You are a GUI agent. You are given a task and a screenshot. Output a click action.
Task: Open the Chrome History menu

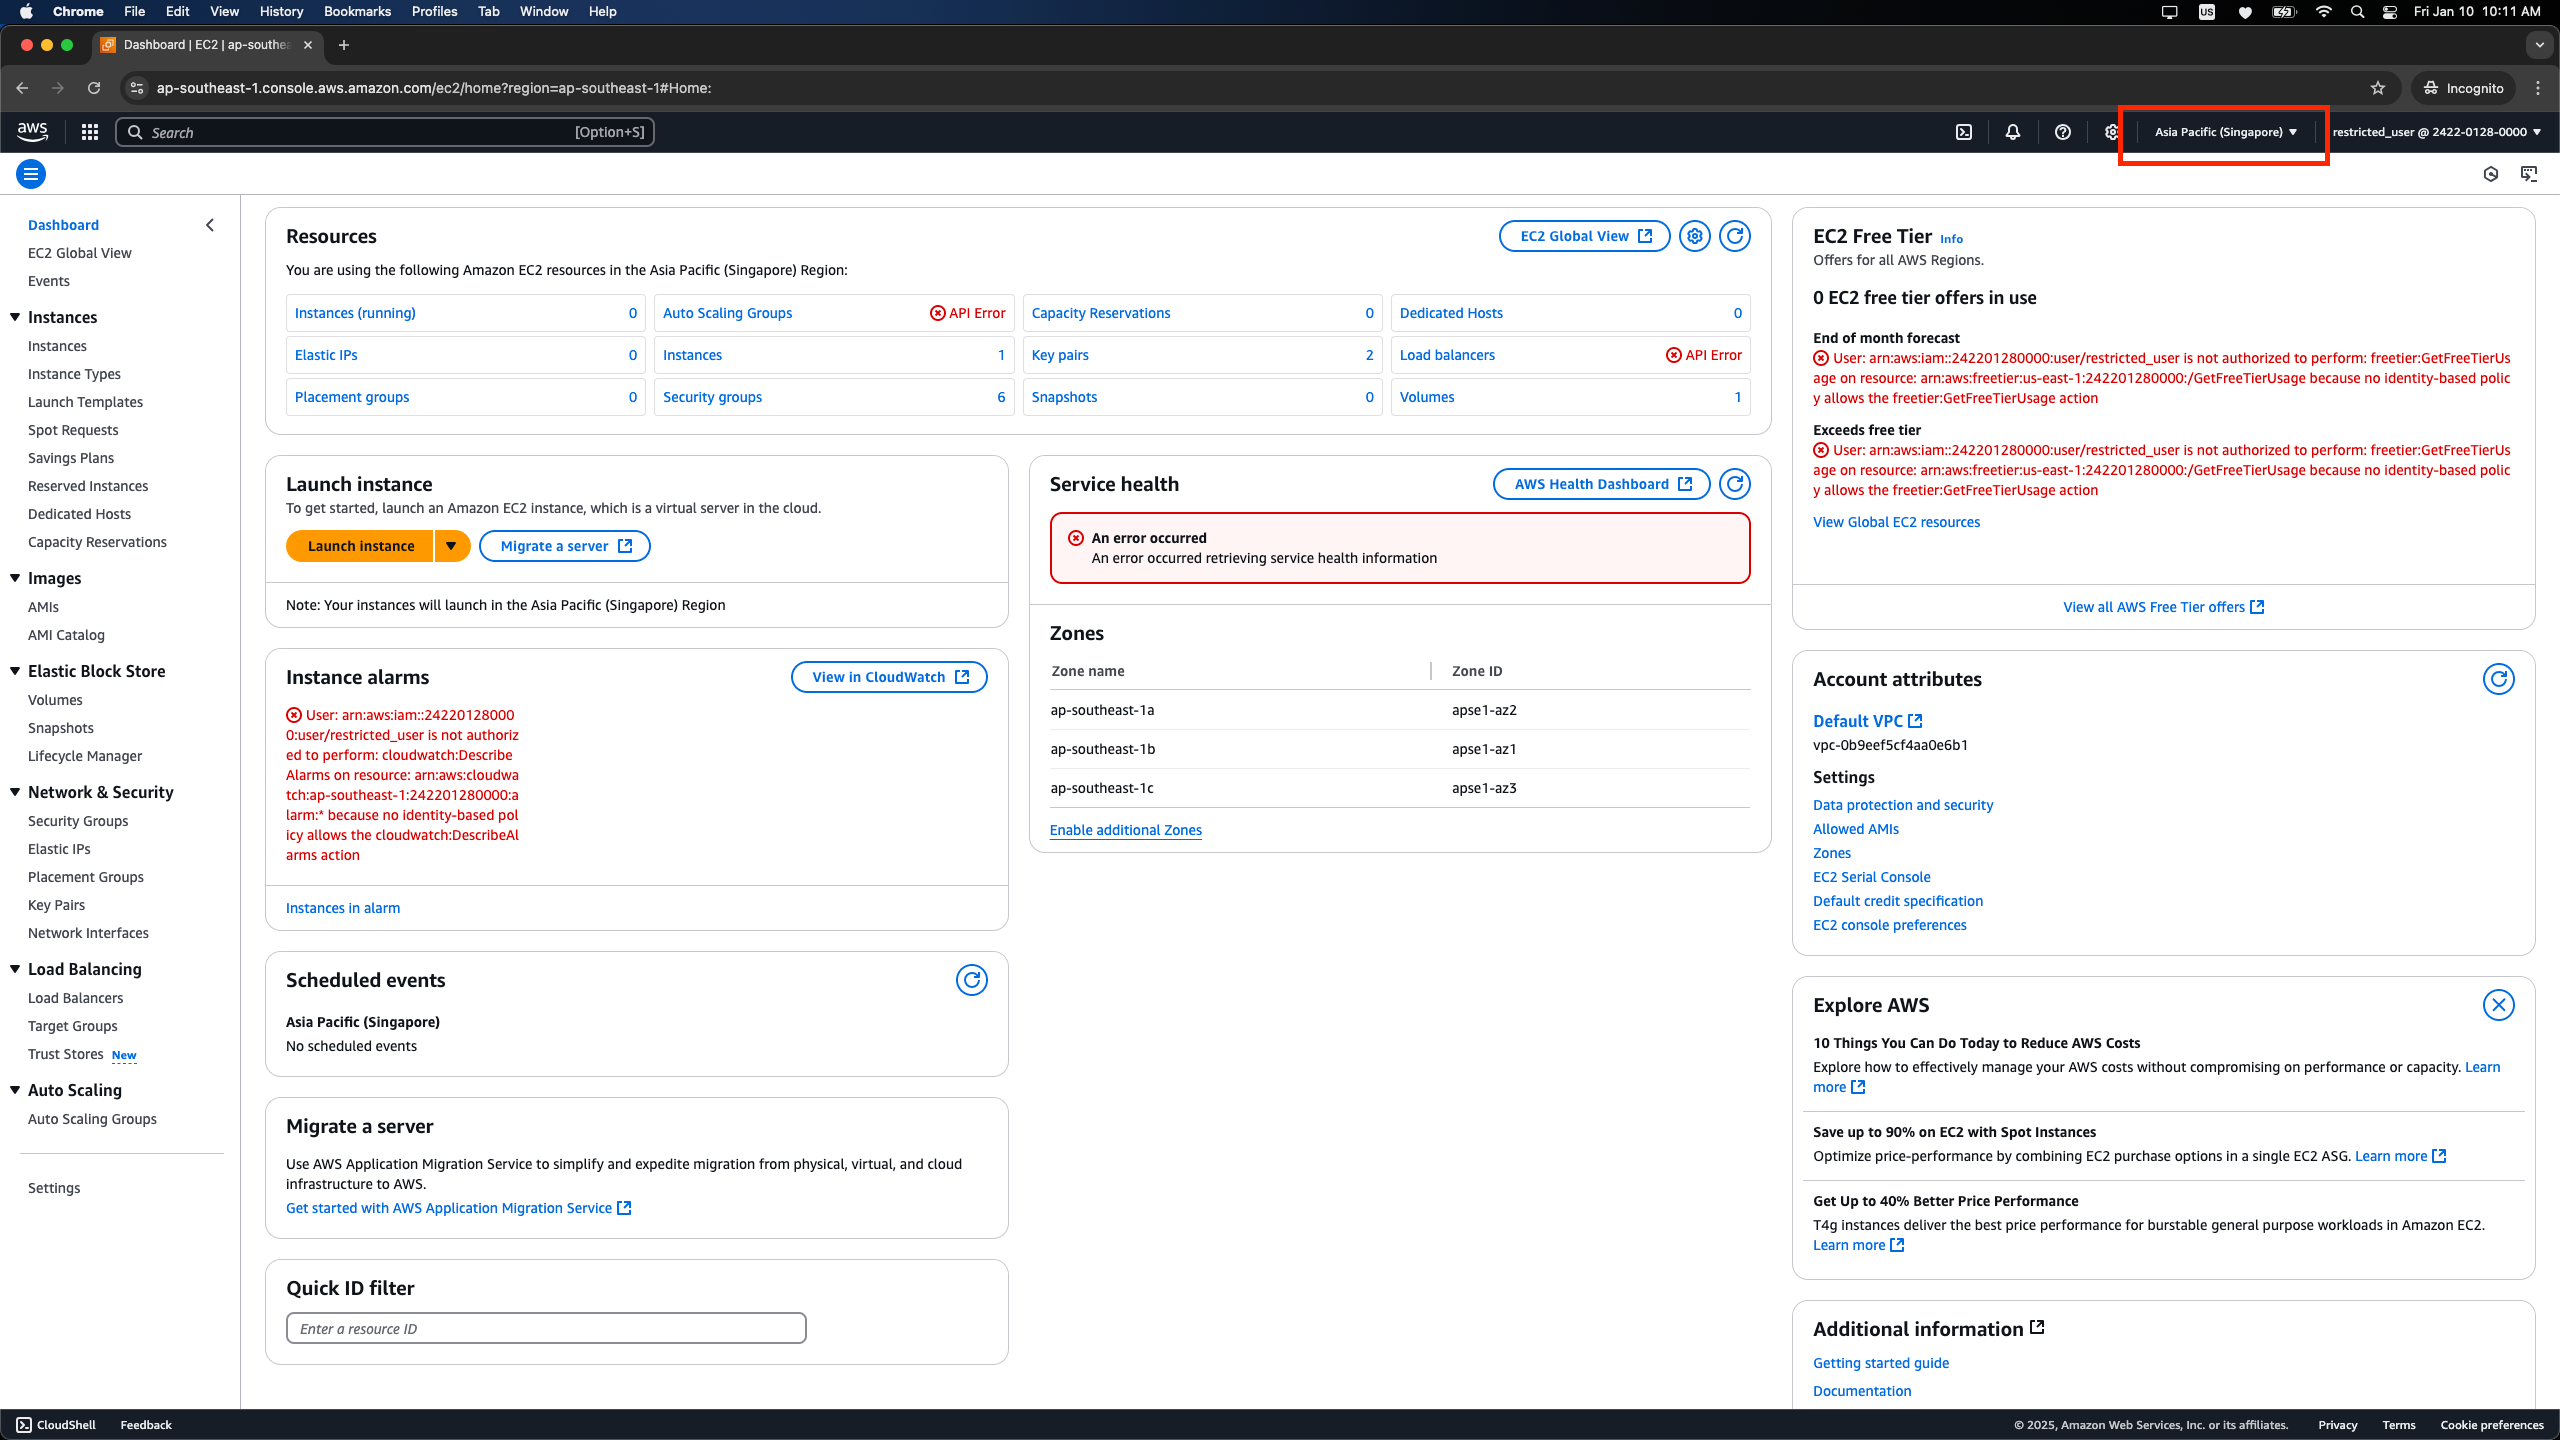click(x=281, y=12)
